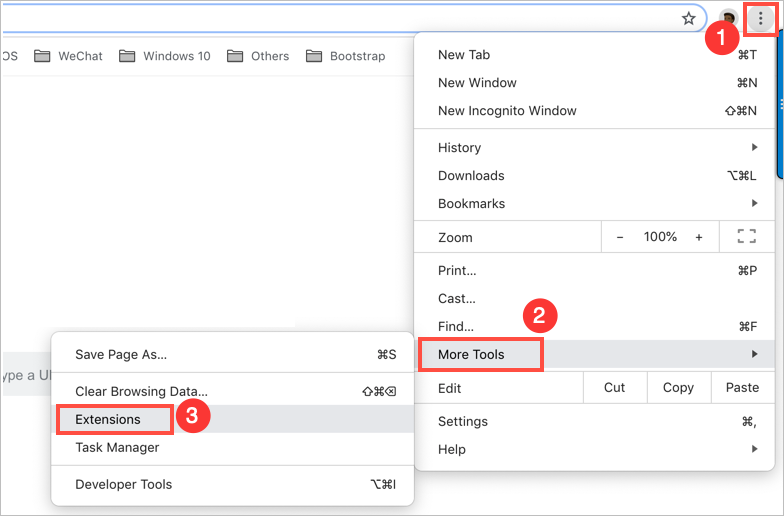Screen dimensions: 784x516
Task: Increase zoom with the plus button
Action: click(x=699, y=237)
